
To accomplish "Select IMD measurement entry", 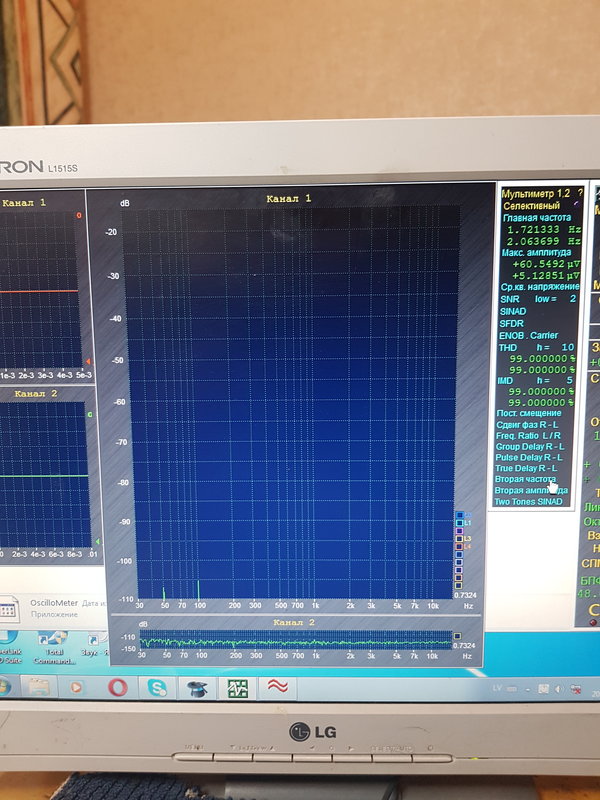I will (x=506, y=381).
